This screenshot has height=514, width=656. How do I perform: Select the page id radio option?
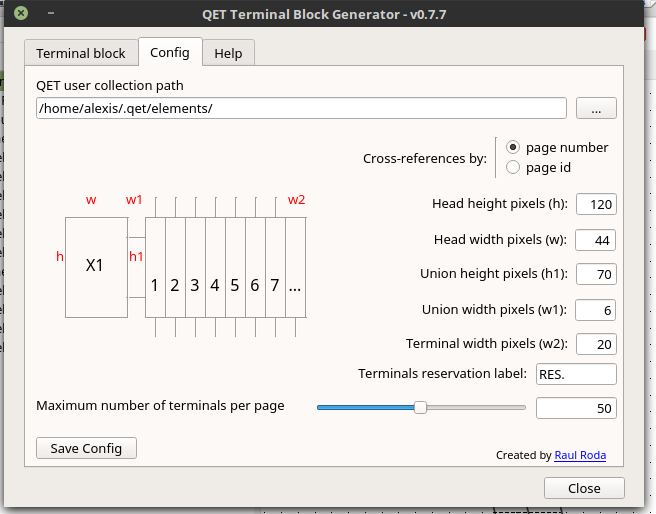[x=514, y=167]
